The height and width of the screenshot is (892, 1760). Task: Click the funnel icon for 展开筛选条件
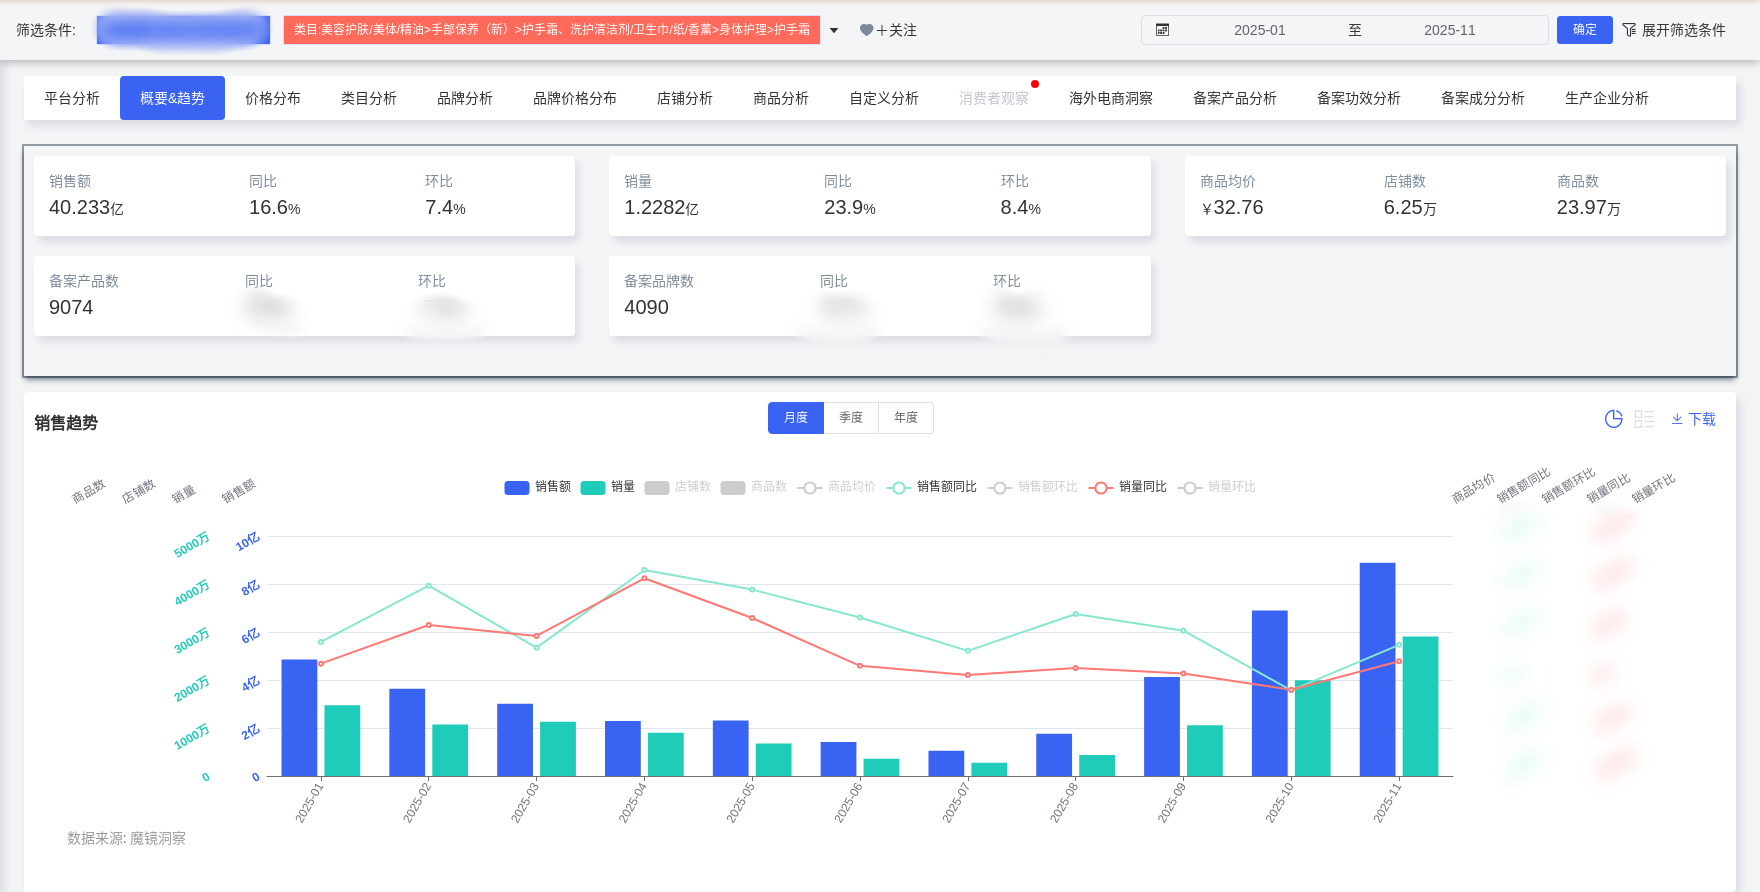pos(1629,30)
